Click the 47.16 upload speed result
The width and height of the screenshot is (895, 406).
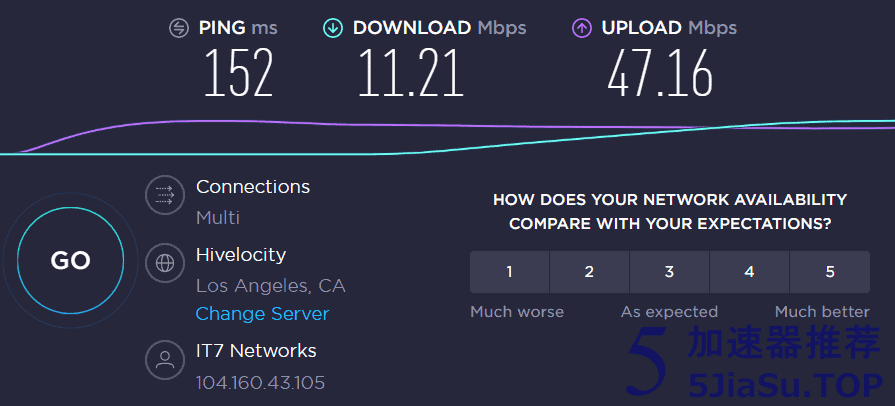click(x=660, y=73)
